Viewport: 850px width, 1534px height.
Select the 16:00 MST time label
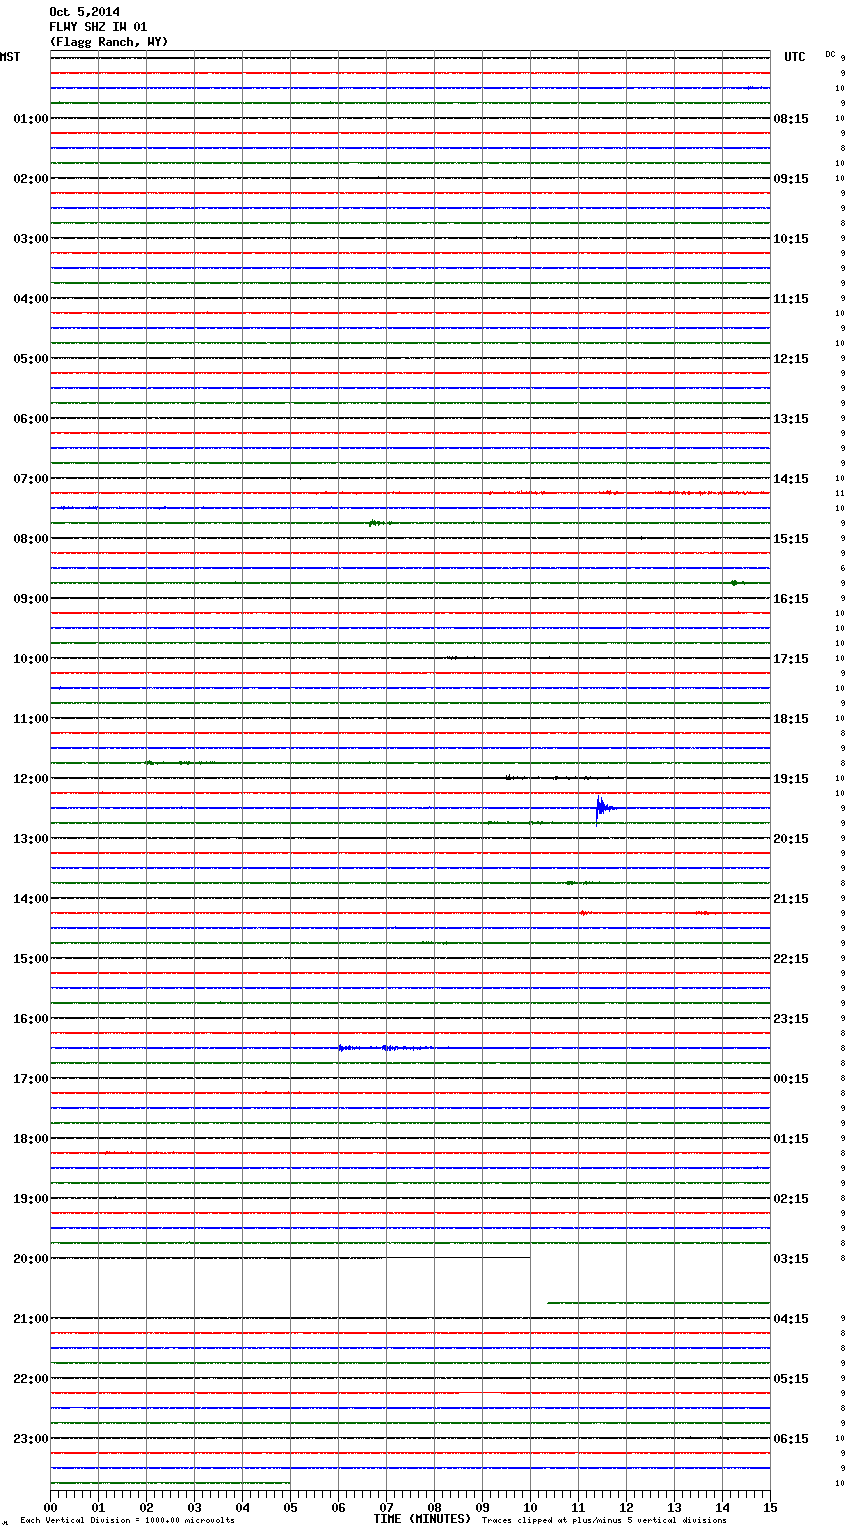(x=30, y=1019)
